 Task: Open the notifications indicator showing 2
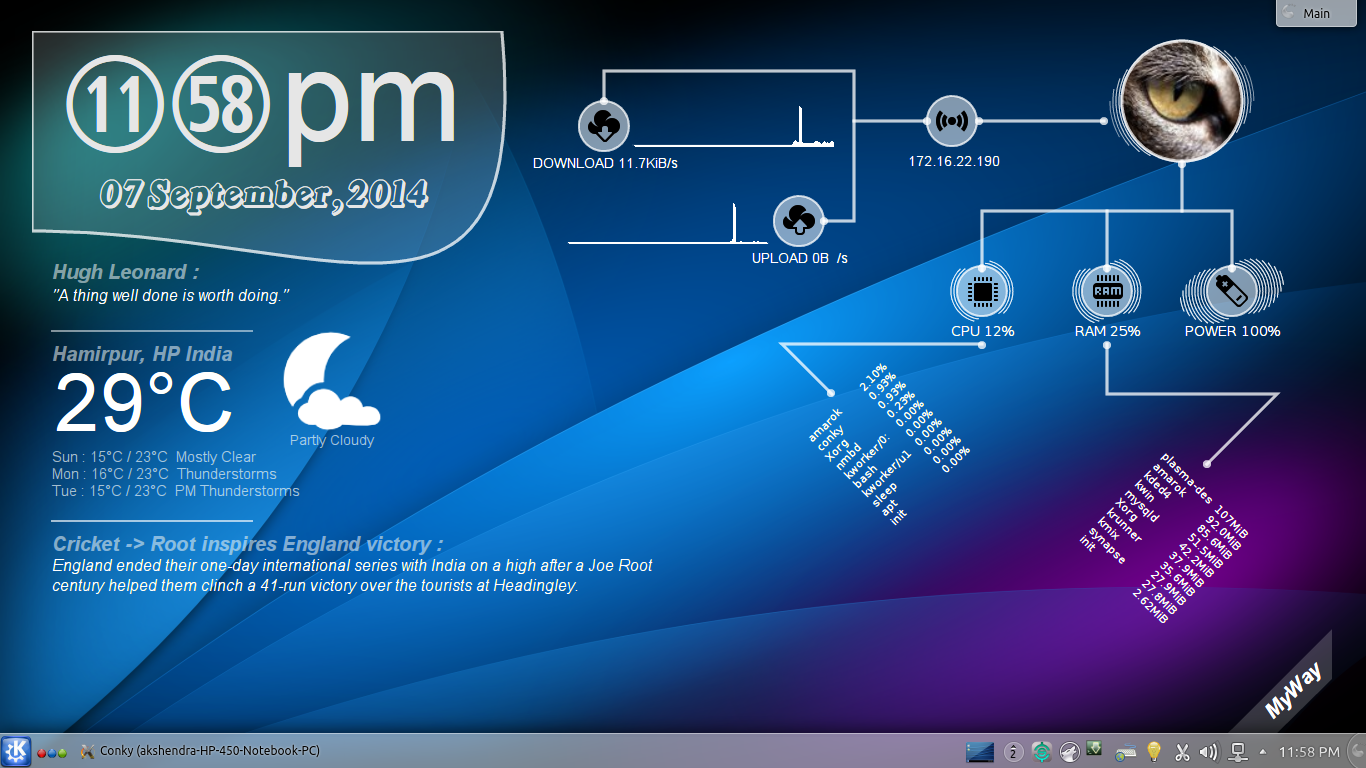click(x=1013, y=751)
